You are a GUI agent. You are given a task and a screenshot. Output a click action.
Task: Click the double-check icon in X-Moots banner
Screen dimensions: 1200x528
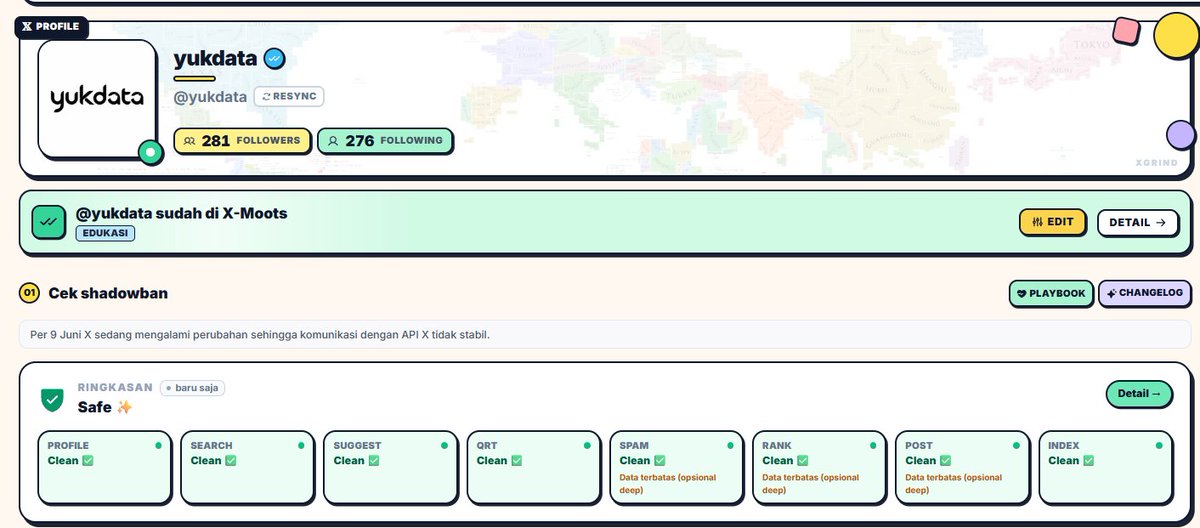coord(47,223)
